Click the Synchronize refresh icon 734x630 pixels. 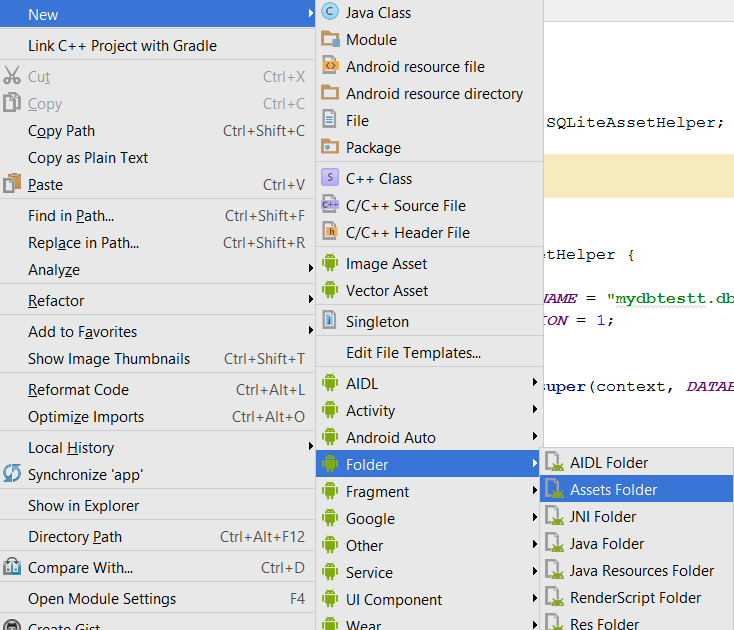point(12,473)
